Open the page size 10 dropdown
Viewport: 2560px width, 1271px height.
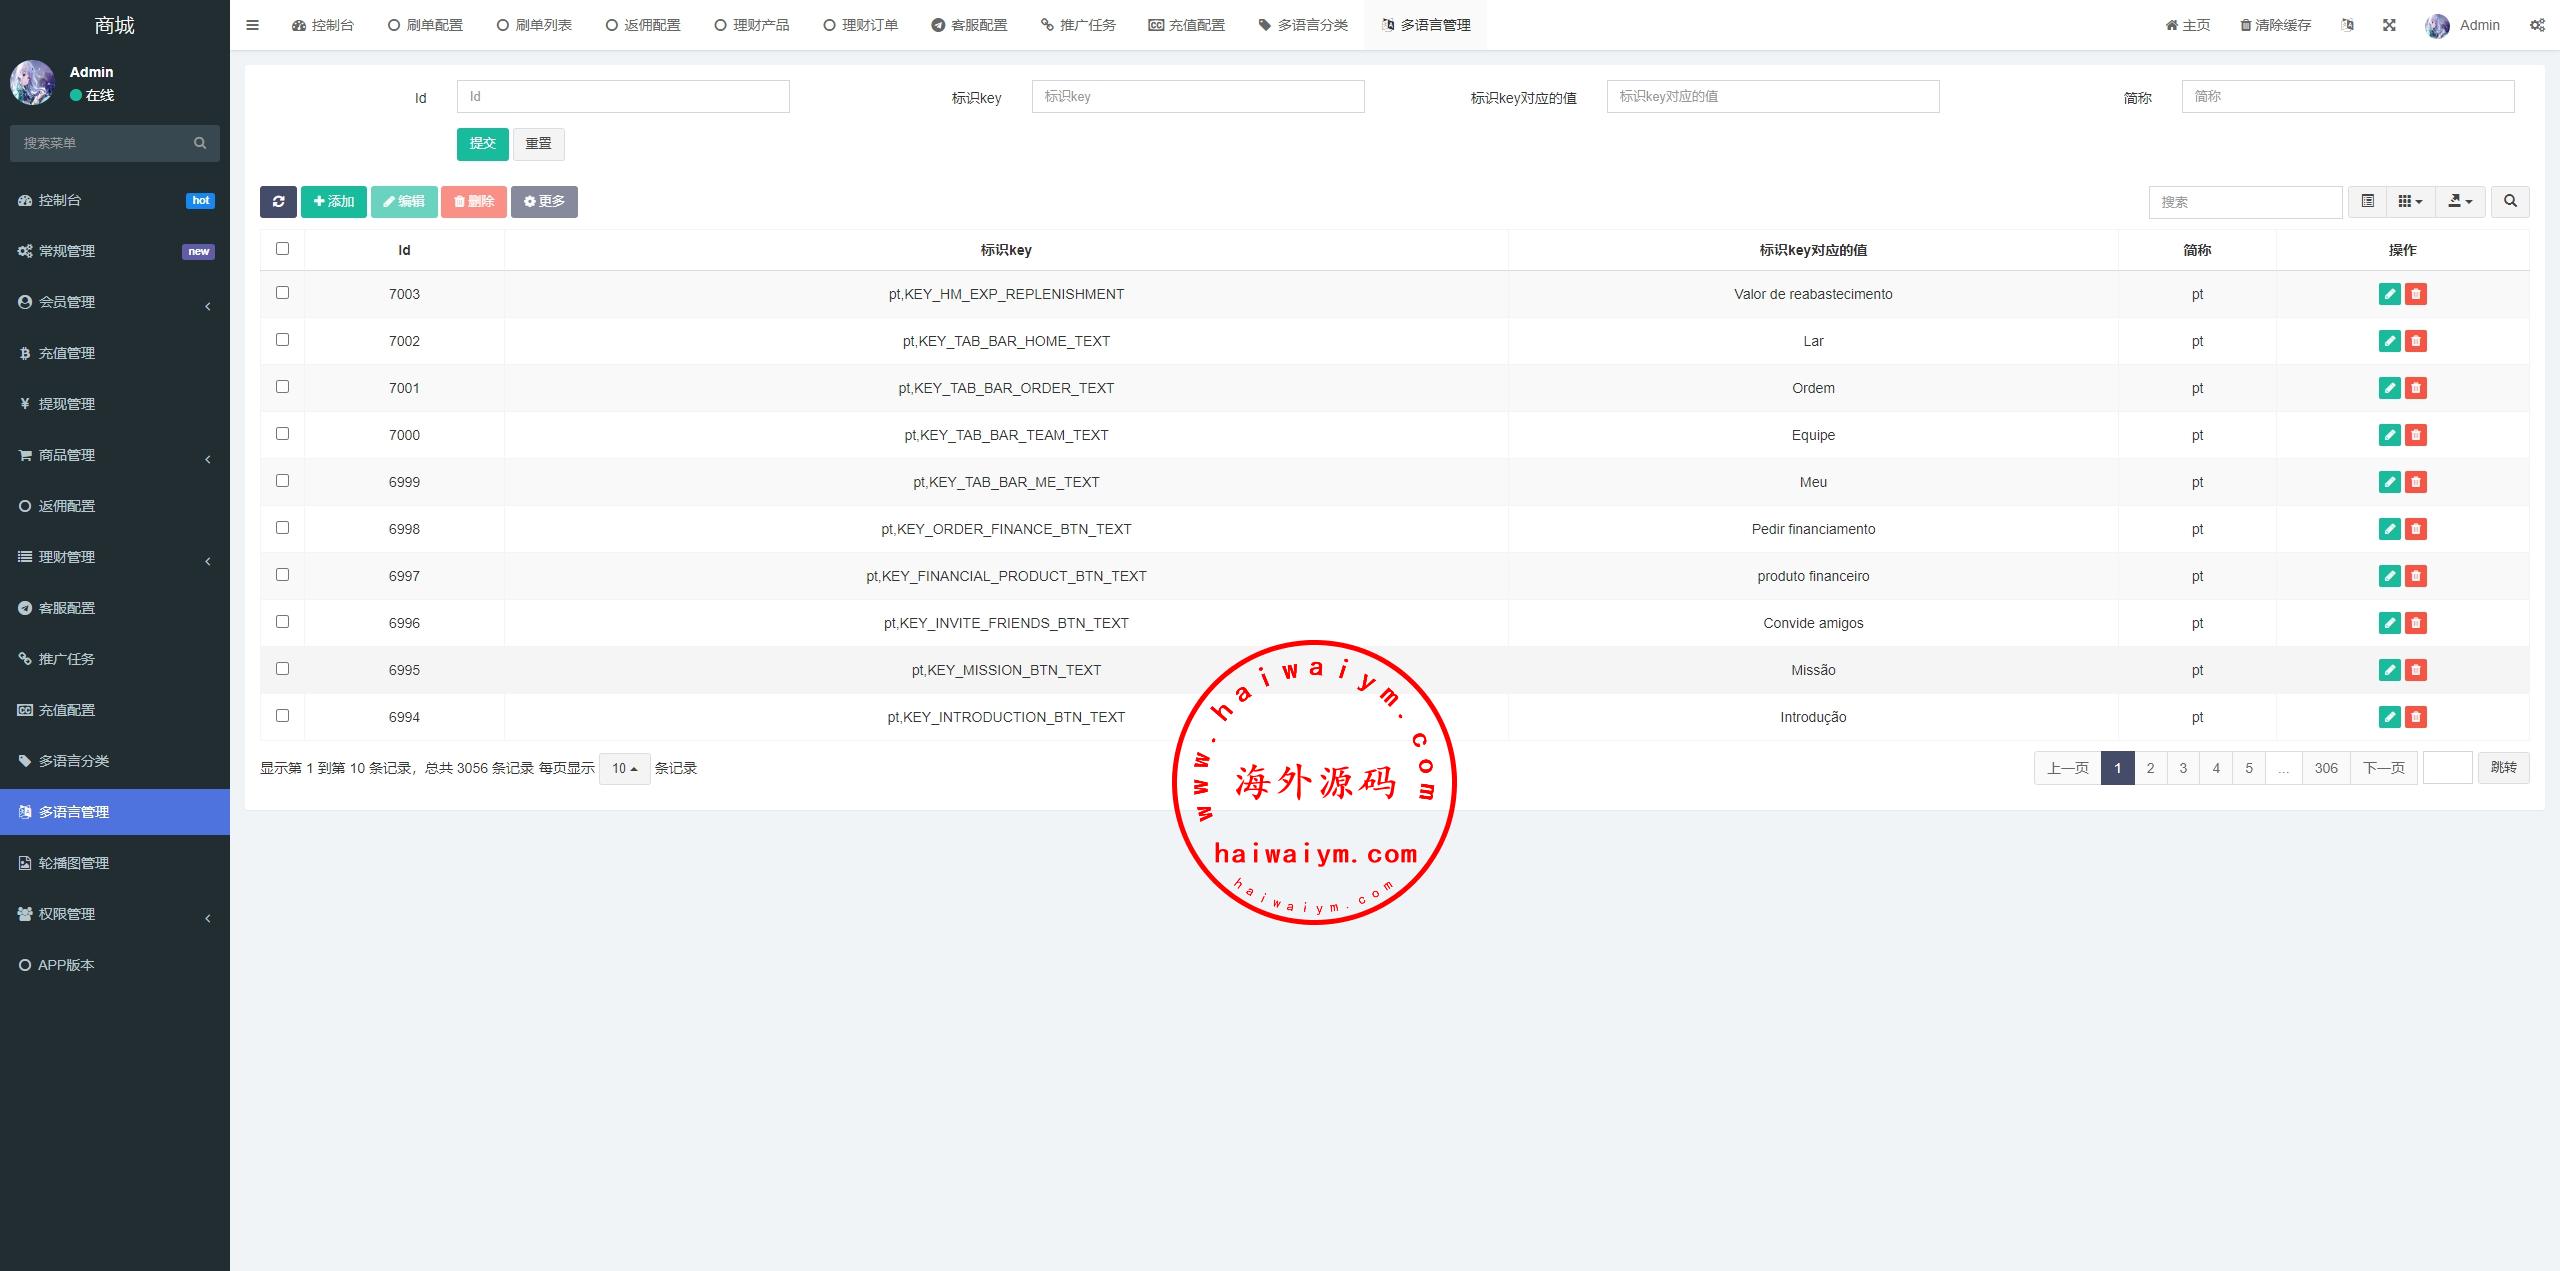coord(624,768)
